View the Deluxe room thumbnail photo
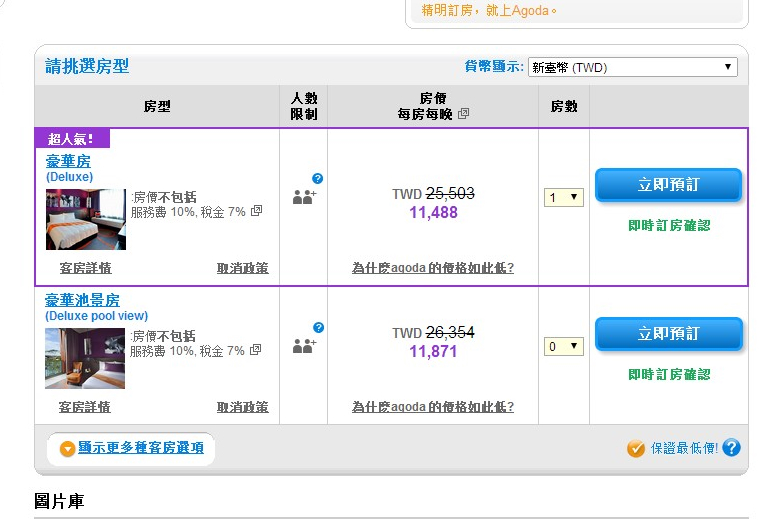781x523 pixels. pyautogui.click(x=86, y=219)
